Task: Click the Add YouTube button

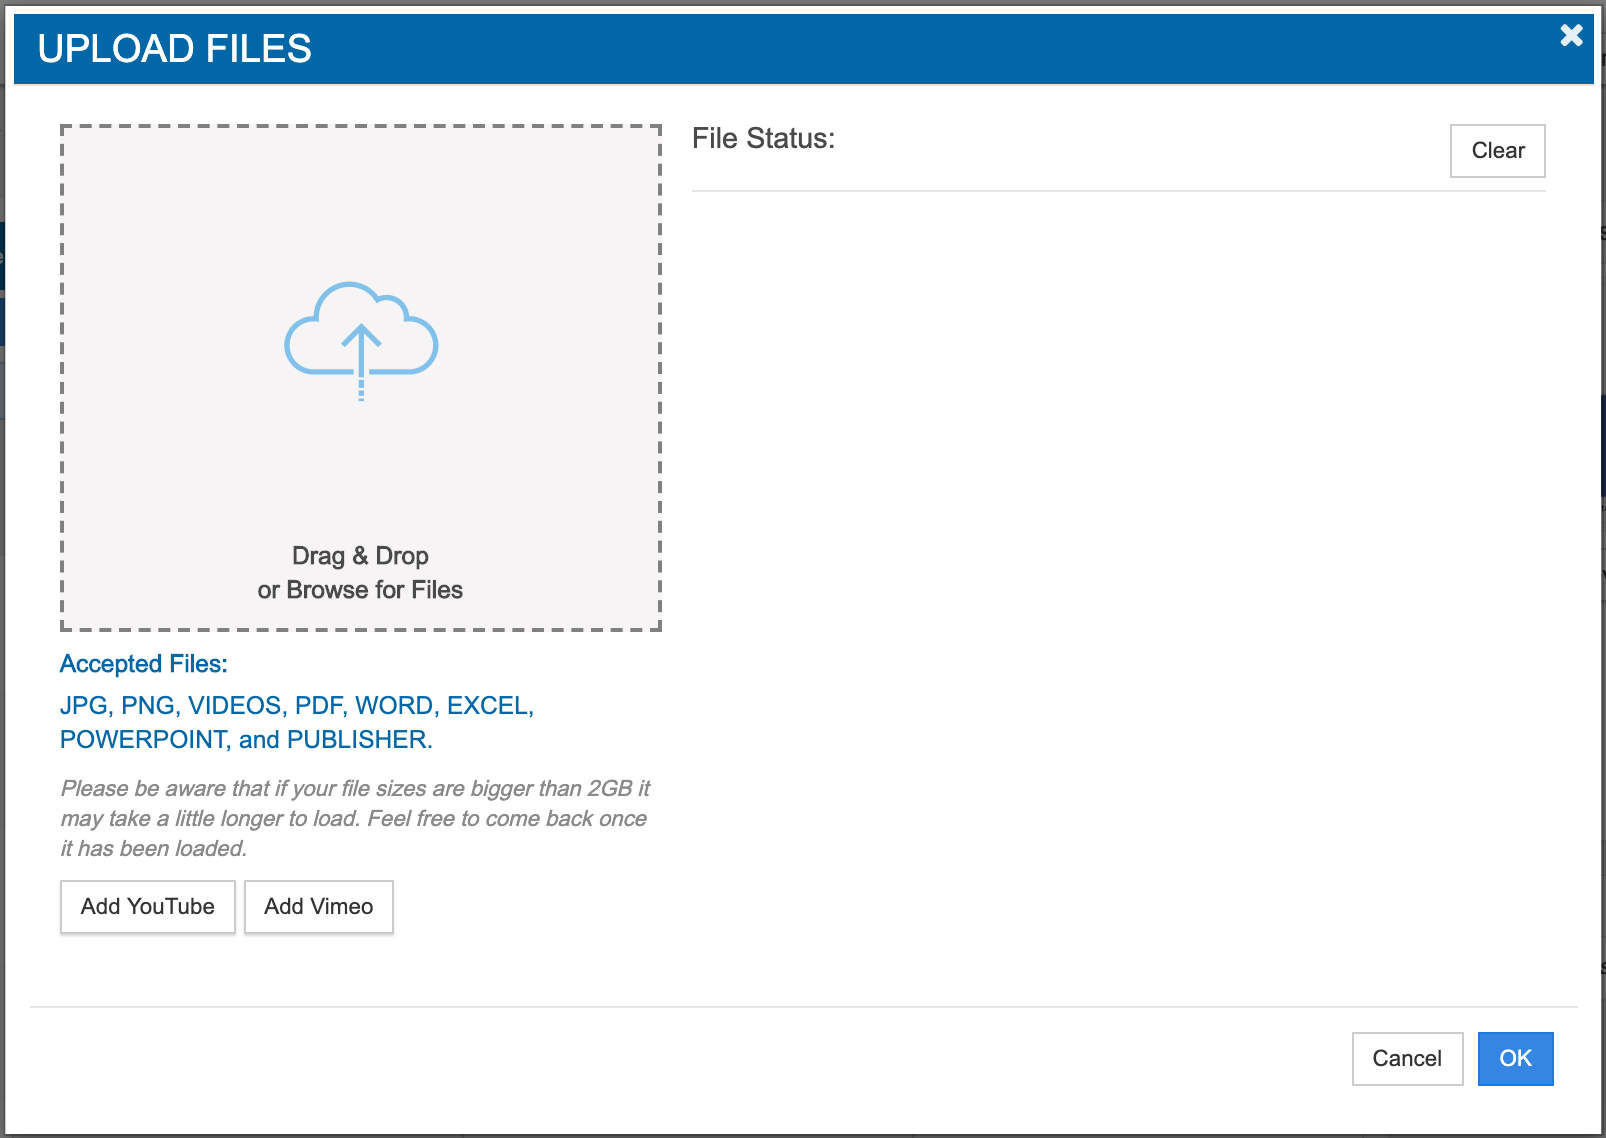Action: click(148, 907)
